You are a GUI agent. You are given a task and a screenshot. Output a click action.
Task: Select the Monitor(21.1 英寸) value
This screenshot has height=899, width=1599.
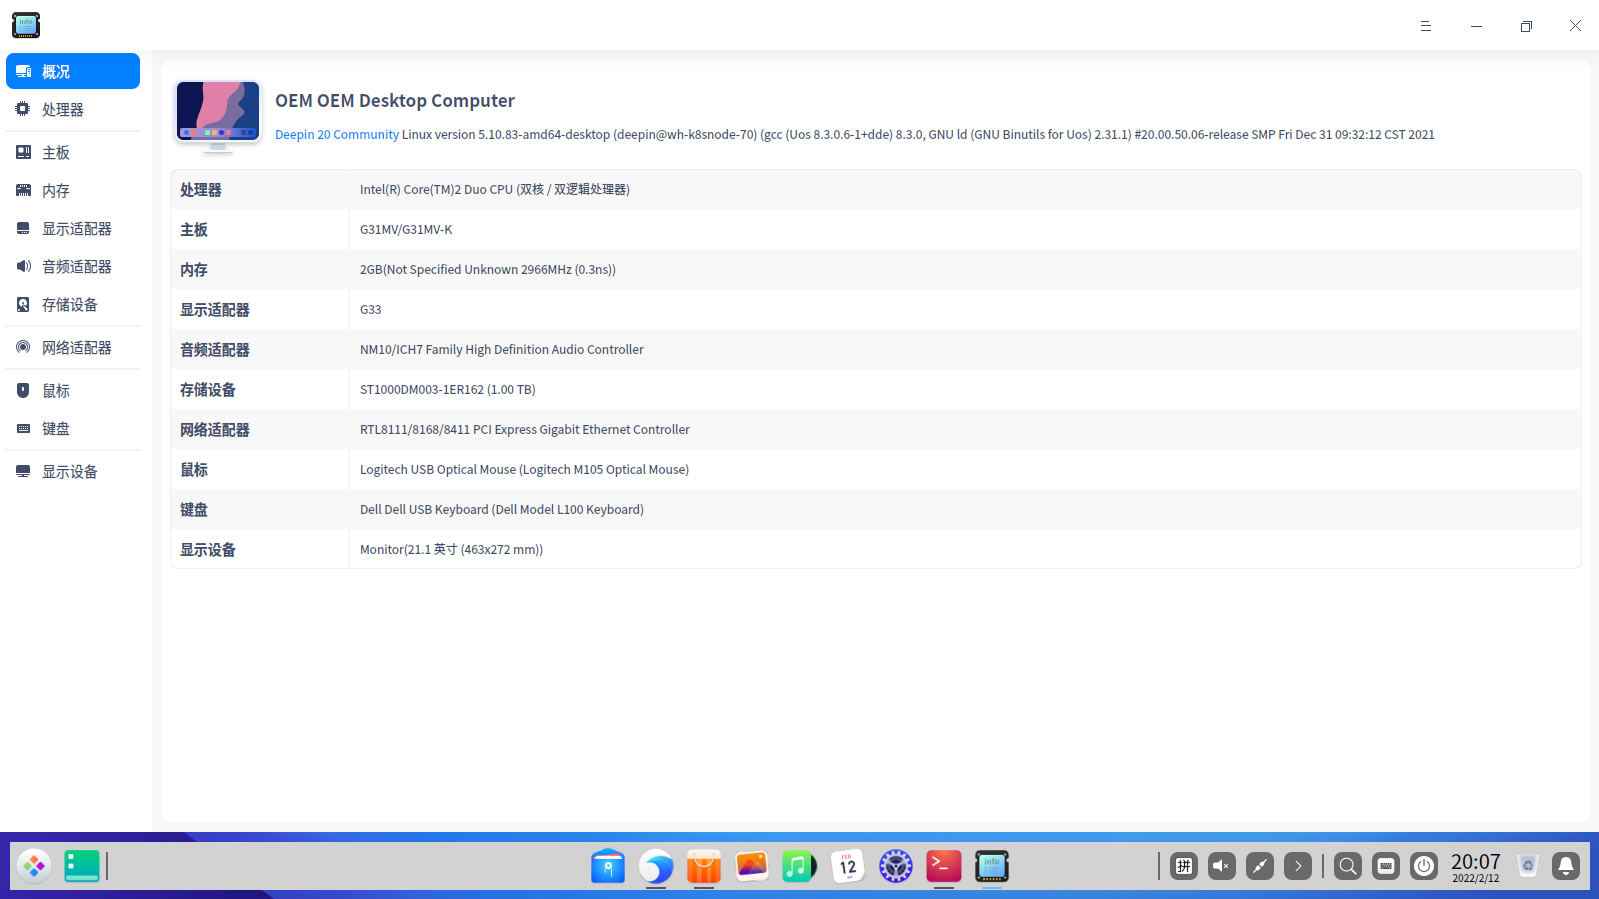(452, 550)
